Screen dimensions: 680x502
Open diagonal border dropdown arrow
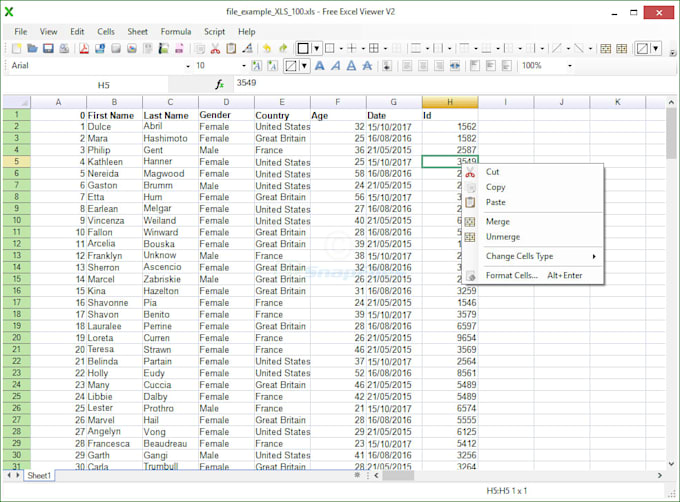point(568,49)
